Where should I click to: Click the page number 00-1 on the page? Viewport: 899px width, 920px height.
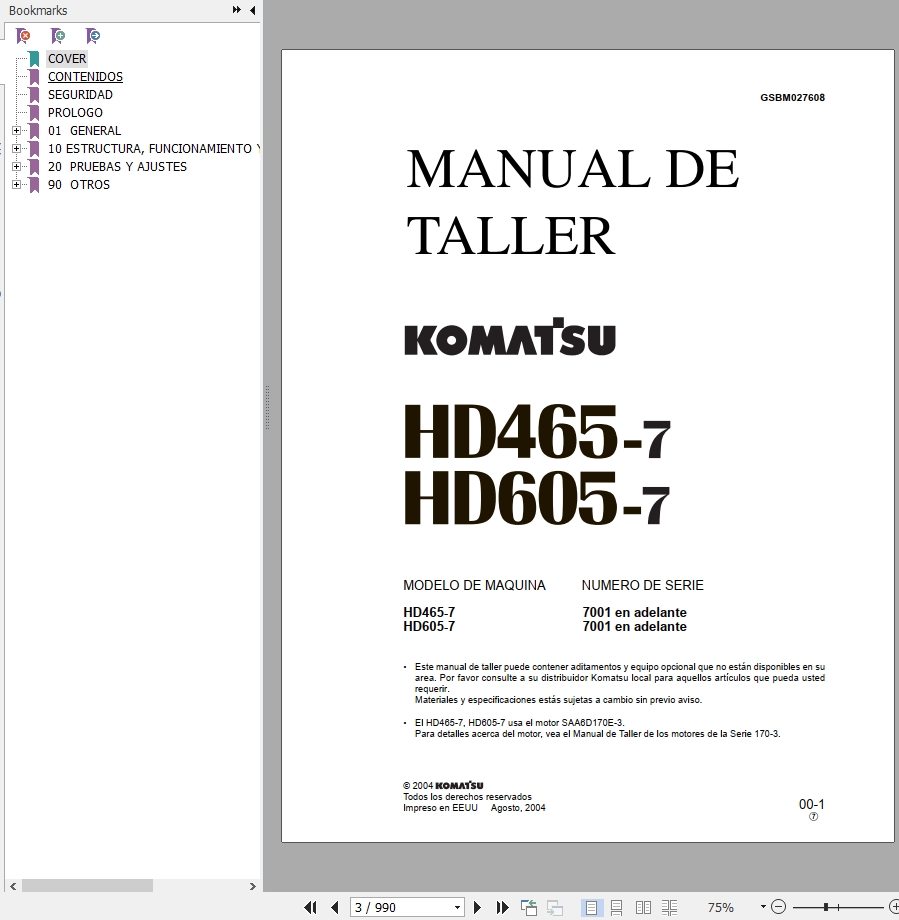(812, 804)
